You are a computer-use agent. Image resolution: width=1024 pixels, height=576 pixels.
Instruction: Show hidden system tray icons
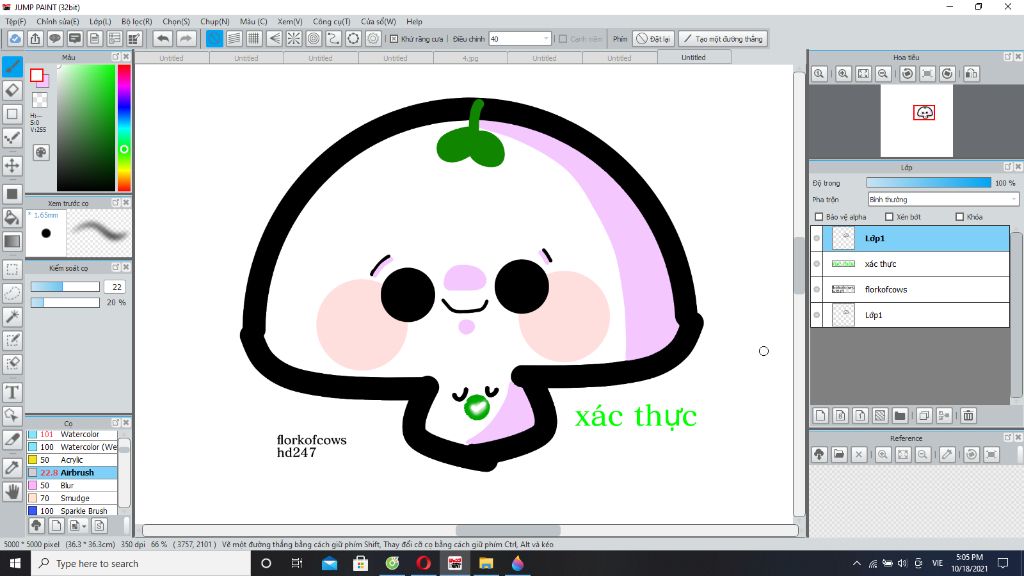pos(856,563)
